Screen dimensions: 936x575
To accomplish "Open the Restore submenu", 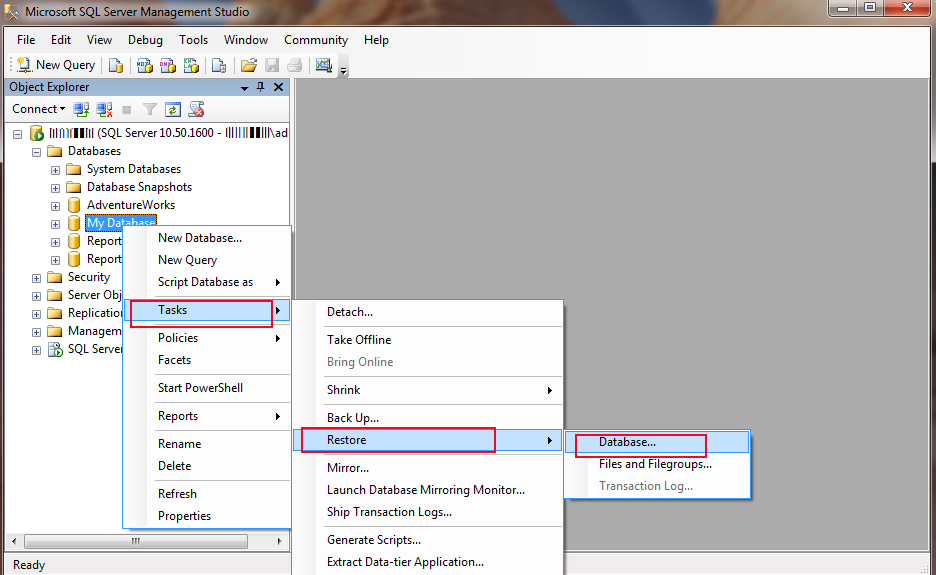I will click(427, 440).
